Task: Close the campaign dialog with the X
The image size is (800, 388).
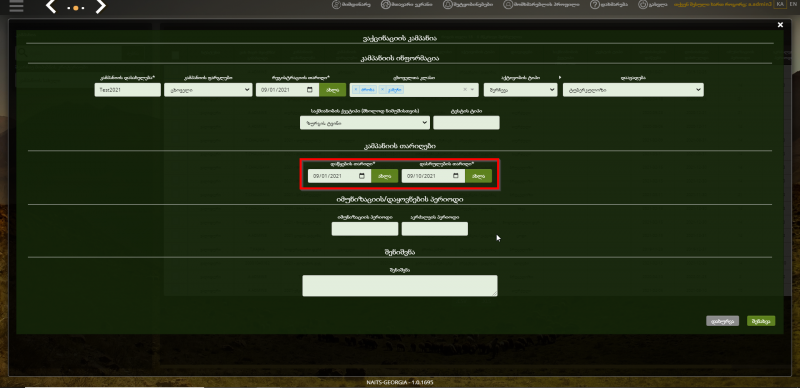Action: point(780,25)
